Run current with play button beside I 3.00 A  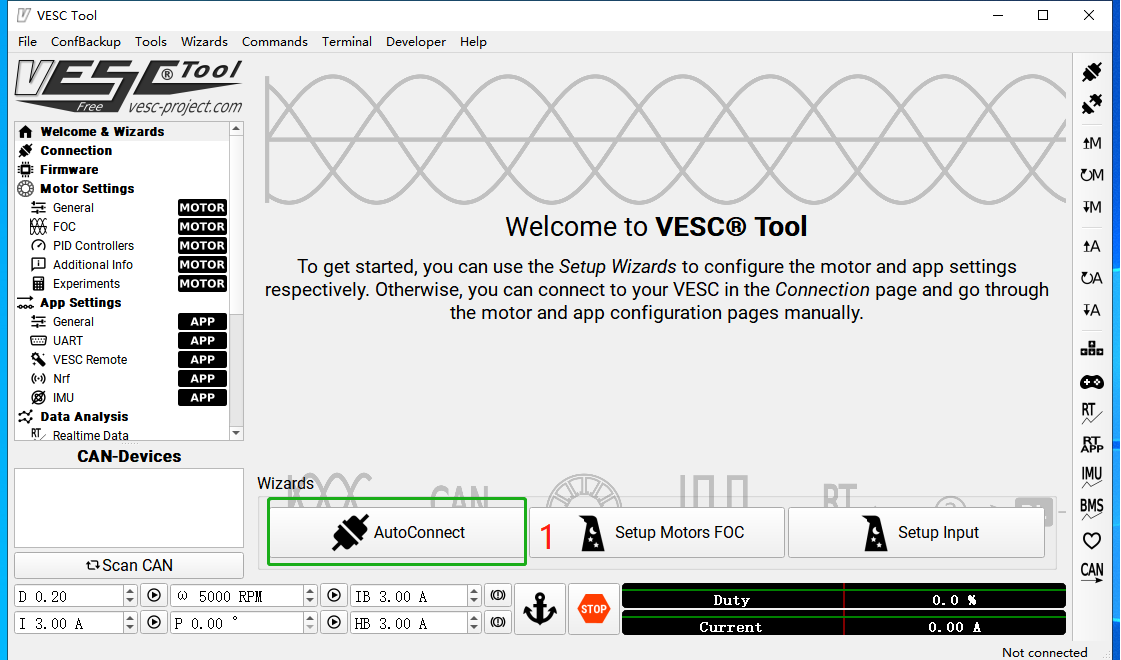pos(154,623)
